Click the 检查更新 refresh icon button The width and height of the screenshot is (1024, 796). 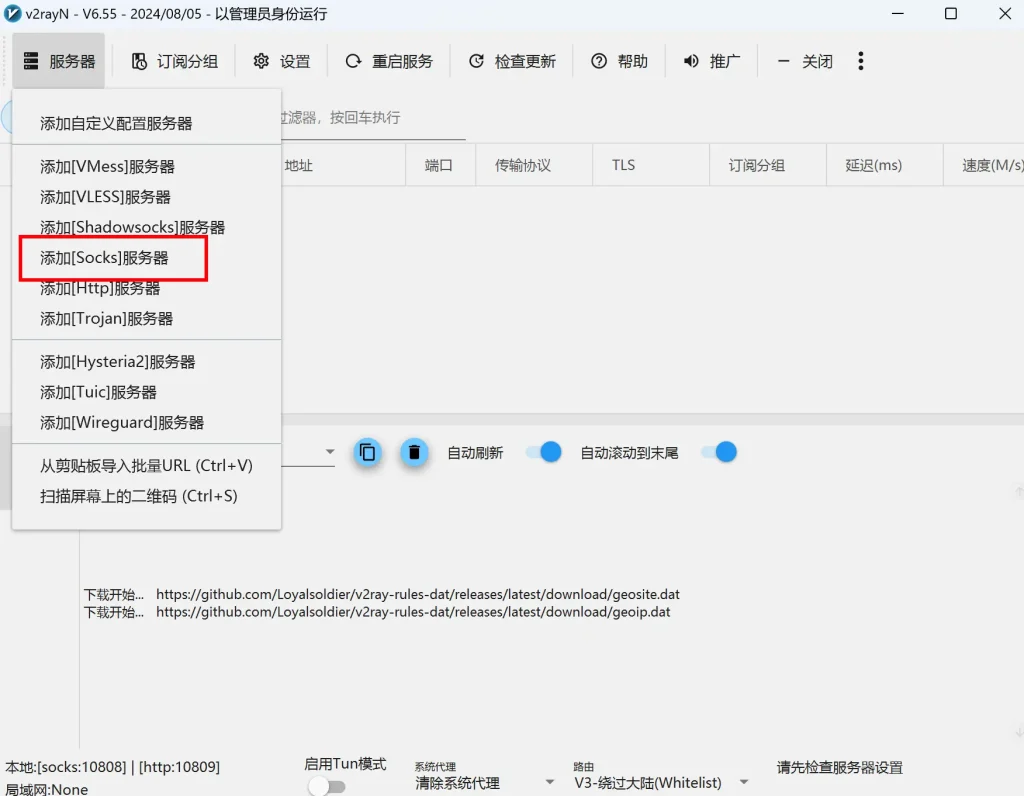[512, 61]
